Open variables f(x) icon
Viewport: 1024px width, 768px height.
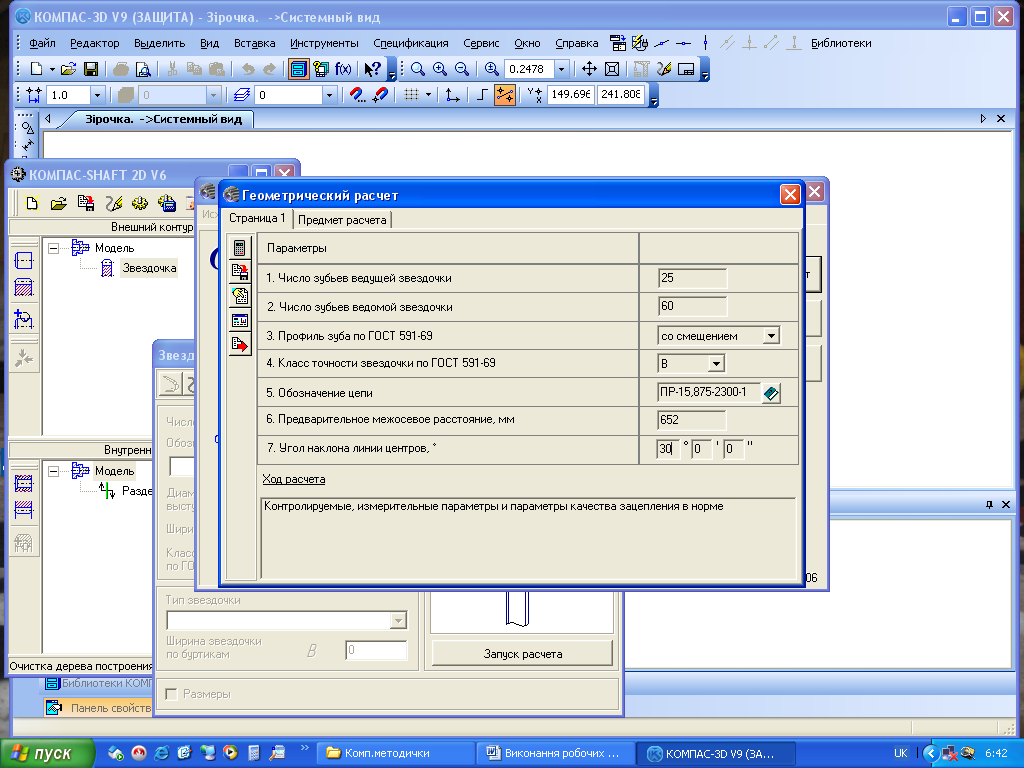click(x=343, y=69)
